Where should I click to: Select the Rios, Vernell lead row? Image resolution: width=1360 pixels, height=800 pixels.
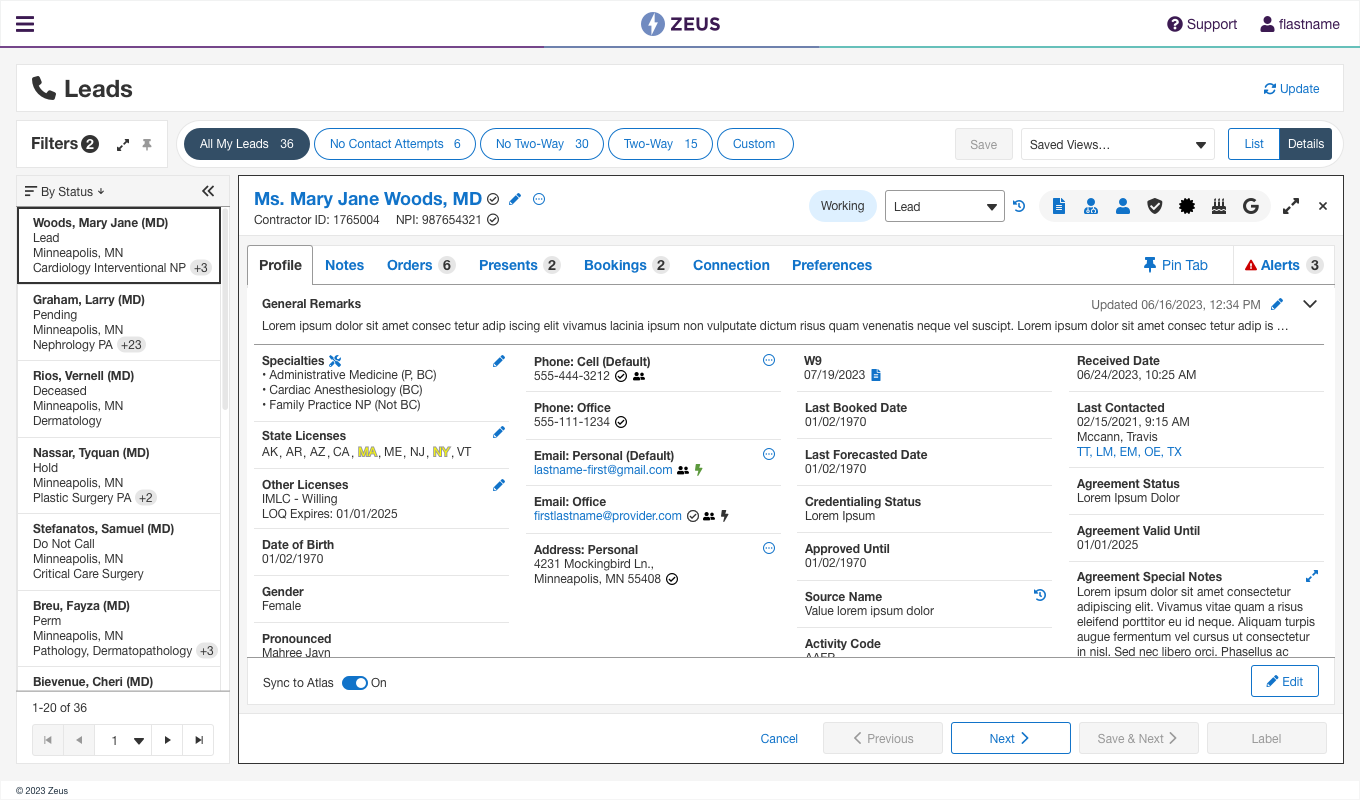(x=119, y=398)
